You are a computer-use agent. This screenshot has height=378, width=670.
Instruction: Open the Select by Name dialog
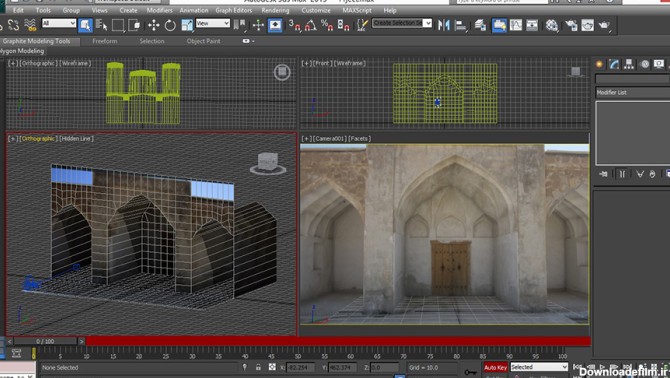click(x=101, y=25)
